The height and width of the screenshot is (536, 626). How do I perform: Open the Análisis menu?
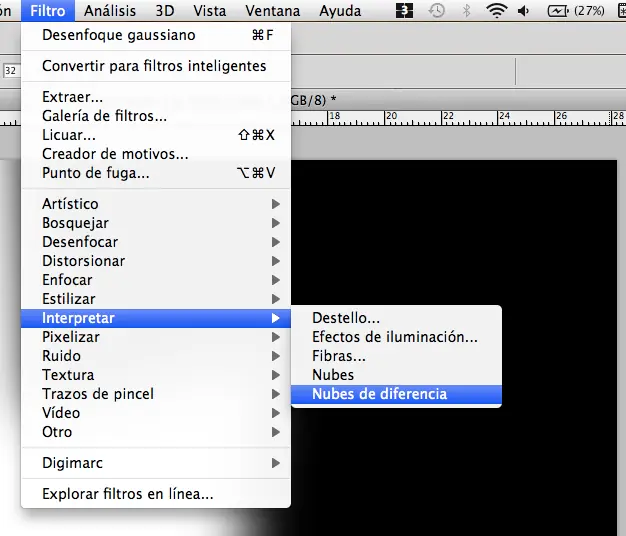pyautogui.click(x=110, y=11)
